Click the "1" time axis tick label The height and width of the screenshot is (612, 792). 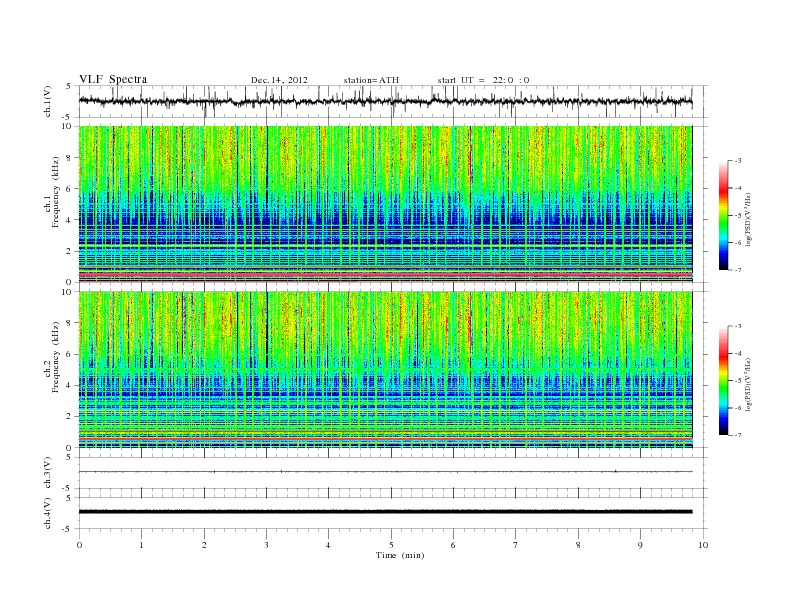point(141,545)
